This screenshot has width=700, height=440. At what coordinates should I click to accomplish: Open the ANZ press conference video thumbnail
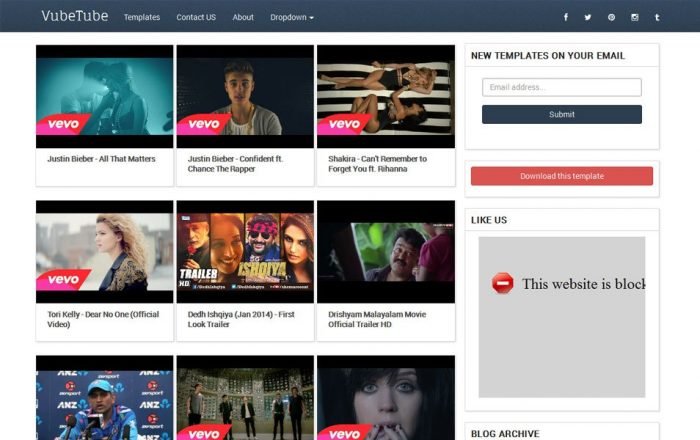coord(104,398)
